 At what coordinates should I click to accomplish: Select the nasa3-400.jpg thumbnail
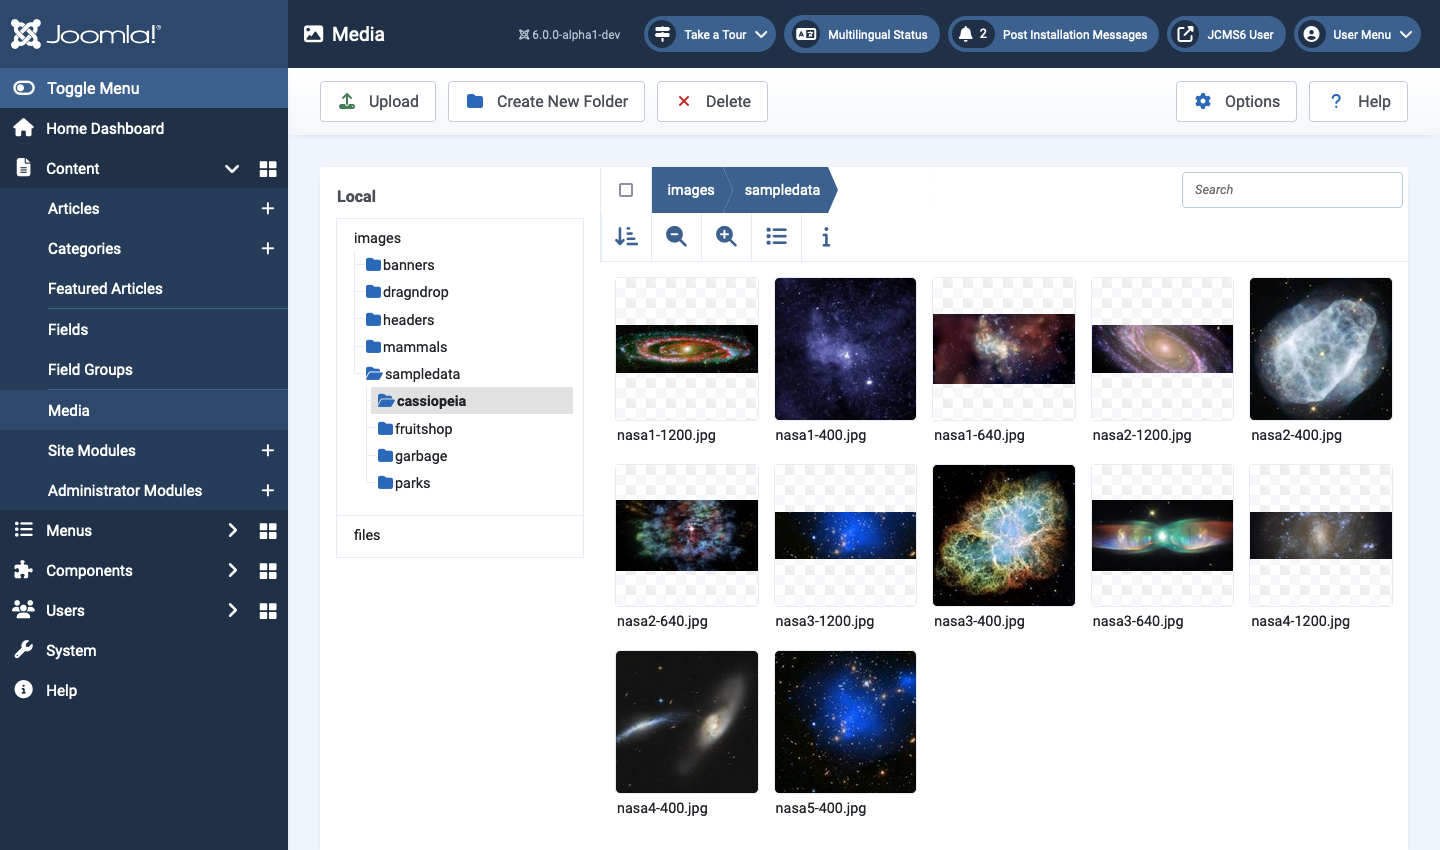coord(1003,535)
